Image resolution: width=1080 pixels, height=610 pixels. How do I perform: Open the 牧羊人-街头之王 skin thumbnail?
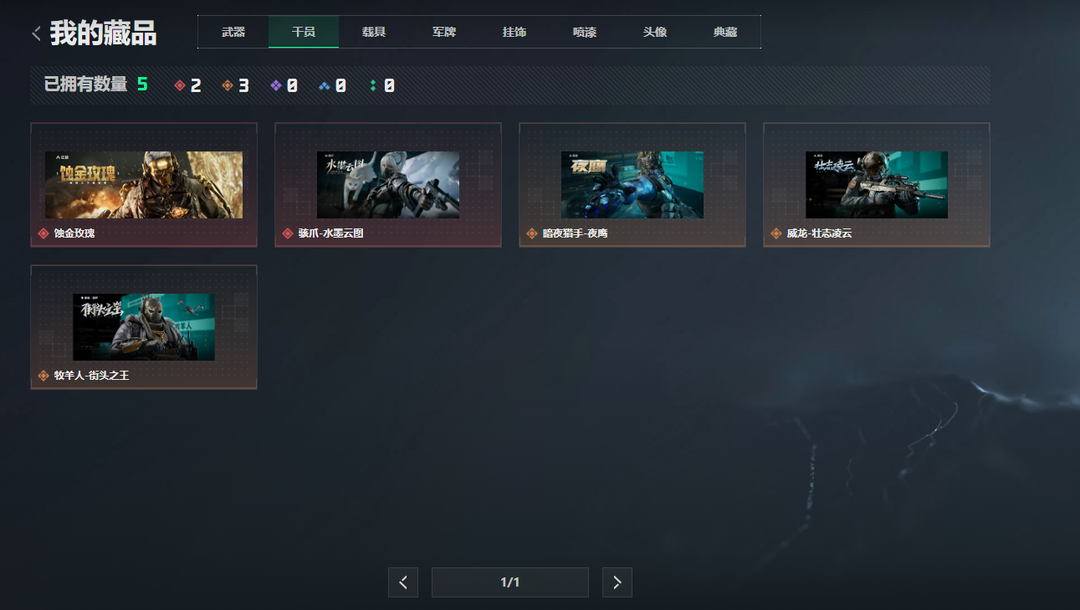click(x=144, y=327)
